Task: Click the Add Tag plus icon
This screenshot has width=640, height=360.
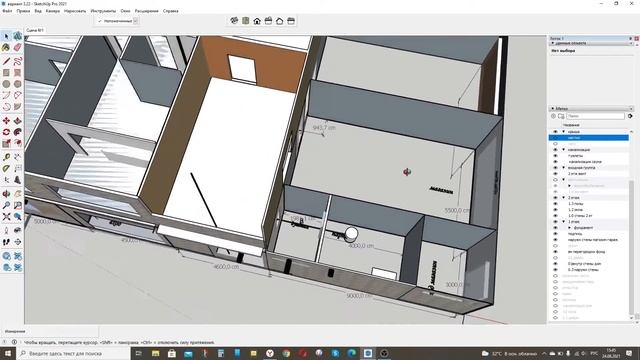Action: coord(553,116)
